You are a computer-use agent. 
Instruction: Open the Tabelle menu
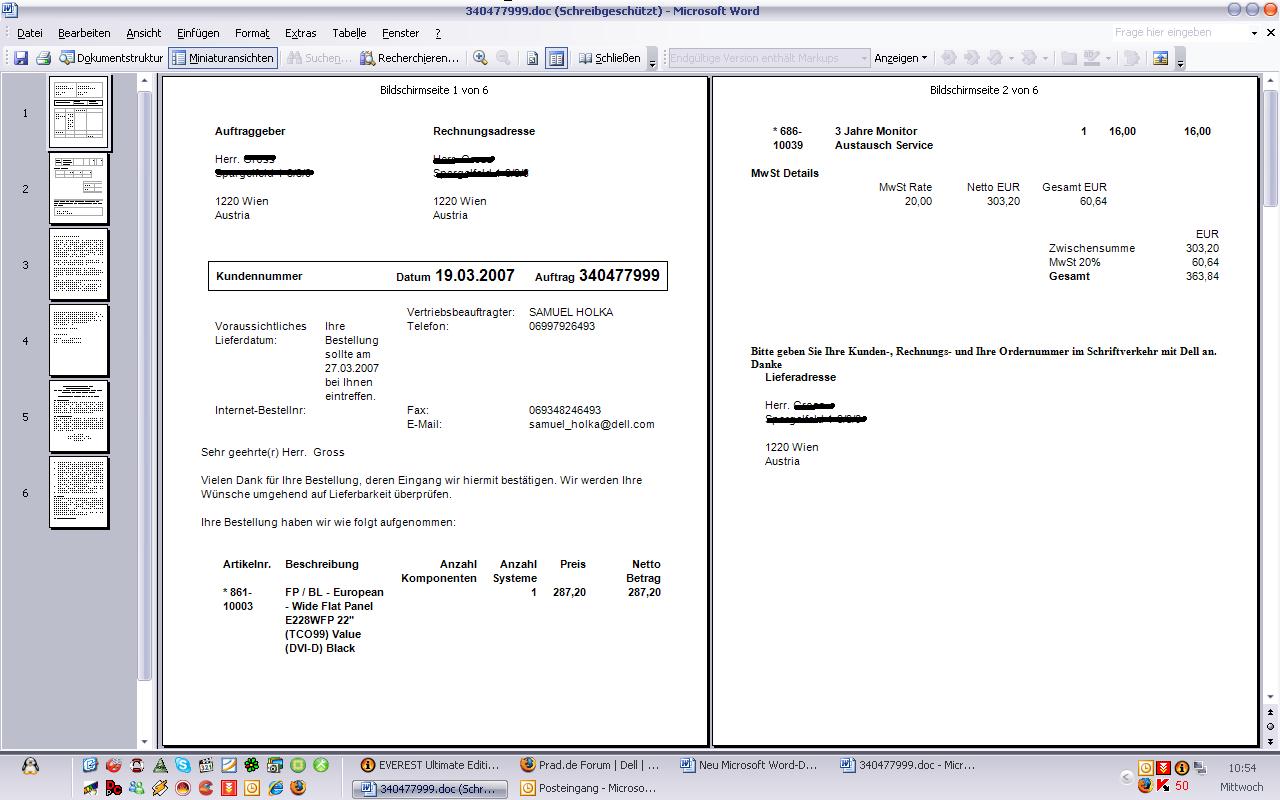point(349,33)
